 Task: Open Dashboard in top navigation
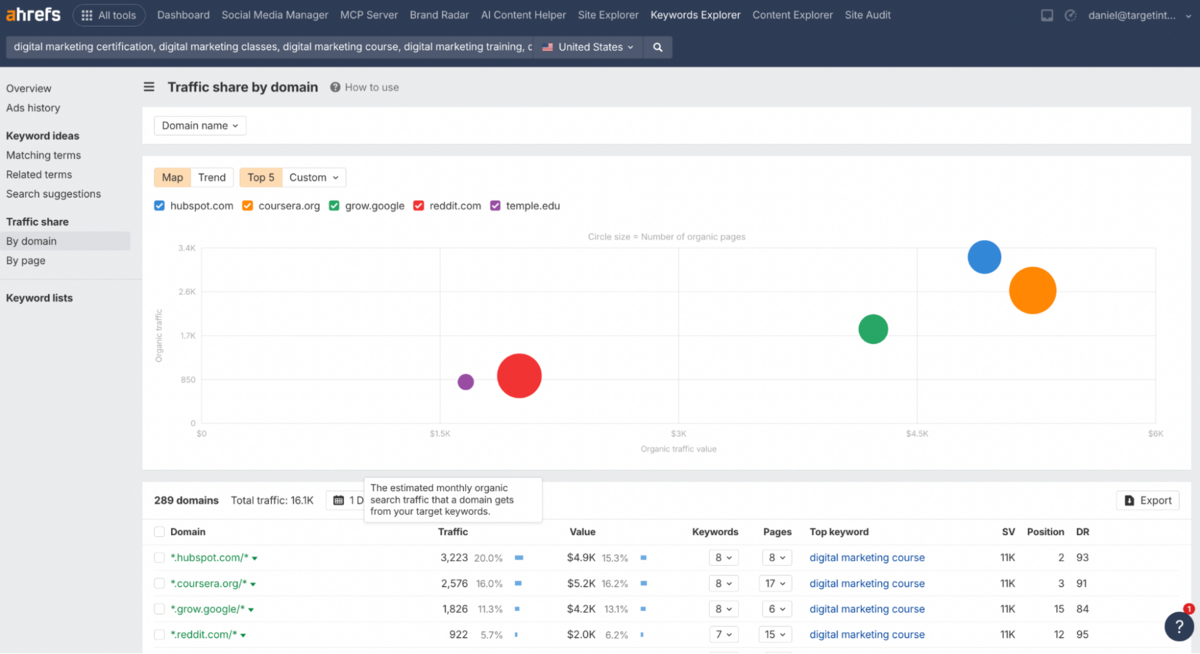point(183,15)
